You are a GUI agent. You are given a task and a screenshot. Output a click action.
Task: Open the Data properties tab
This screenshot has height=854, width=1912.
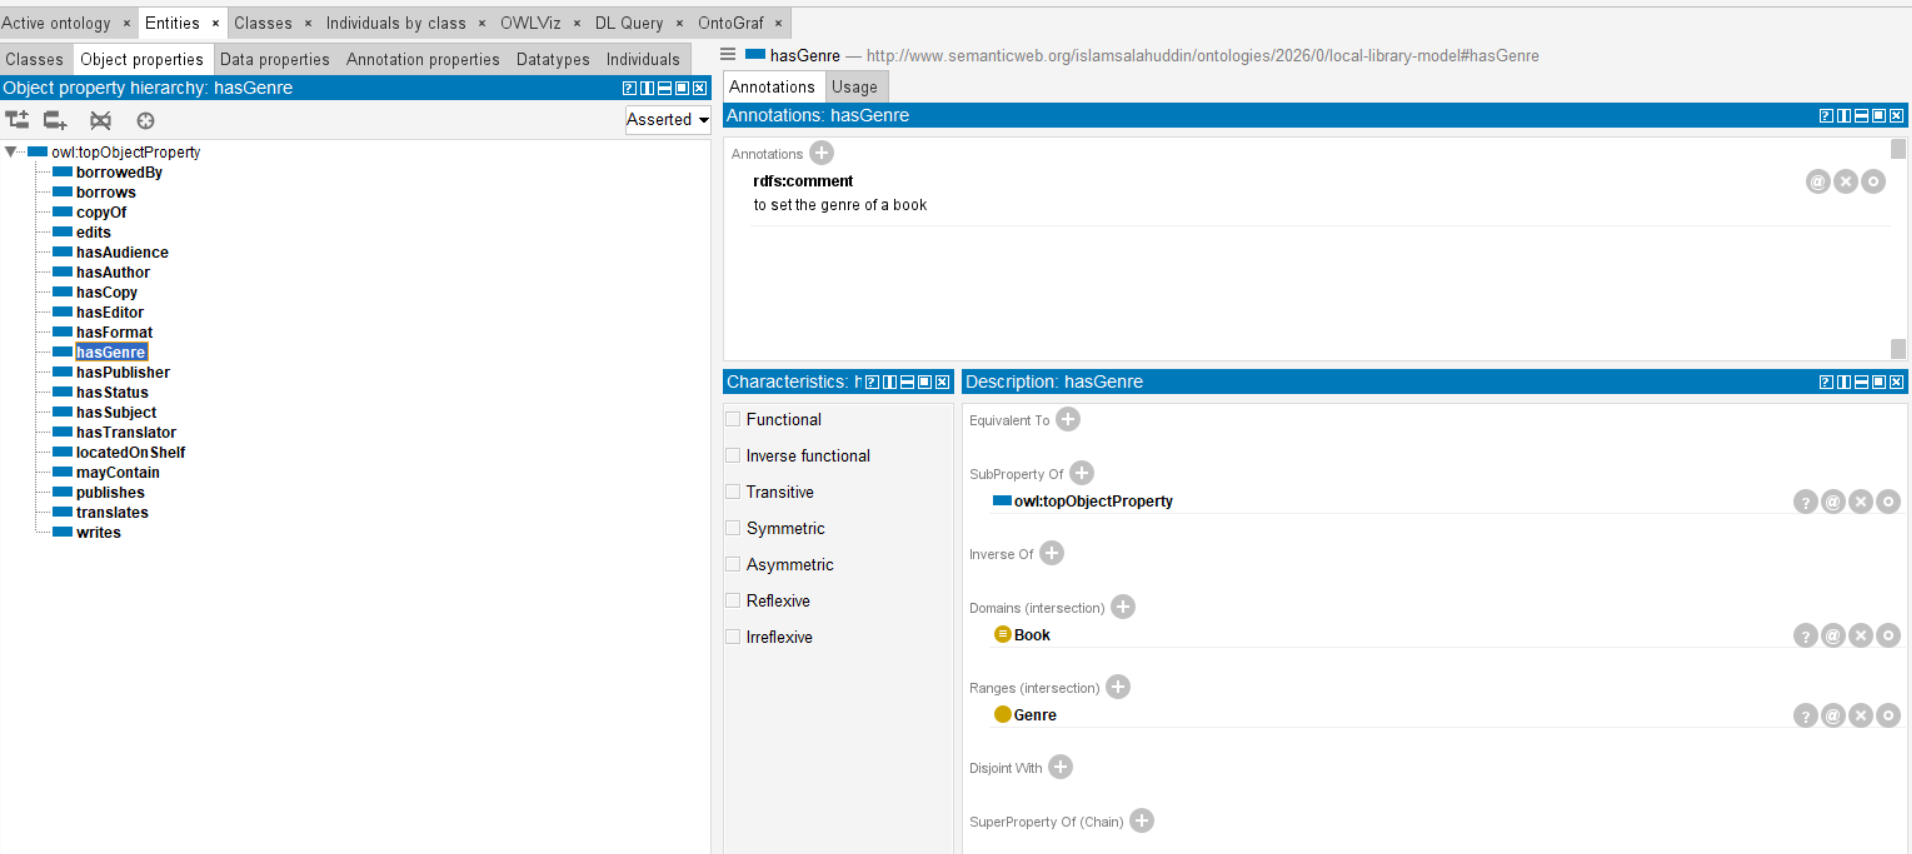(274, 59)
